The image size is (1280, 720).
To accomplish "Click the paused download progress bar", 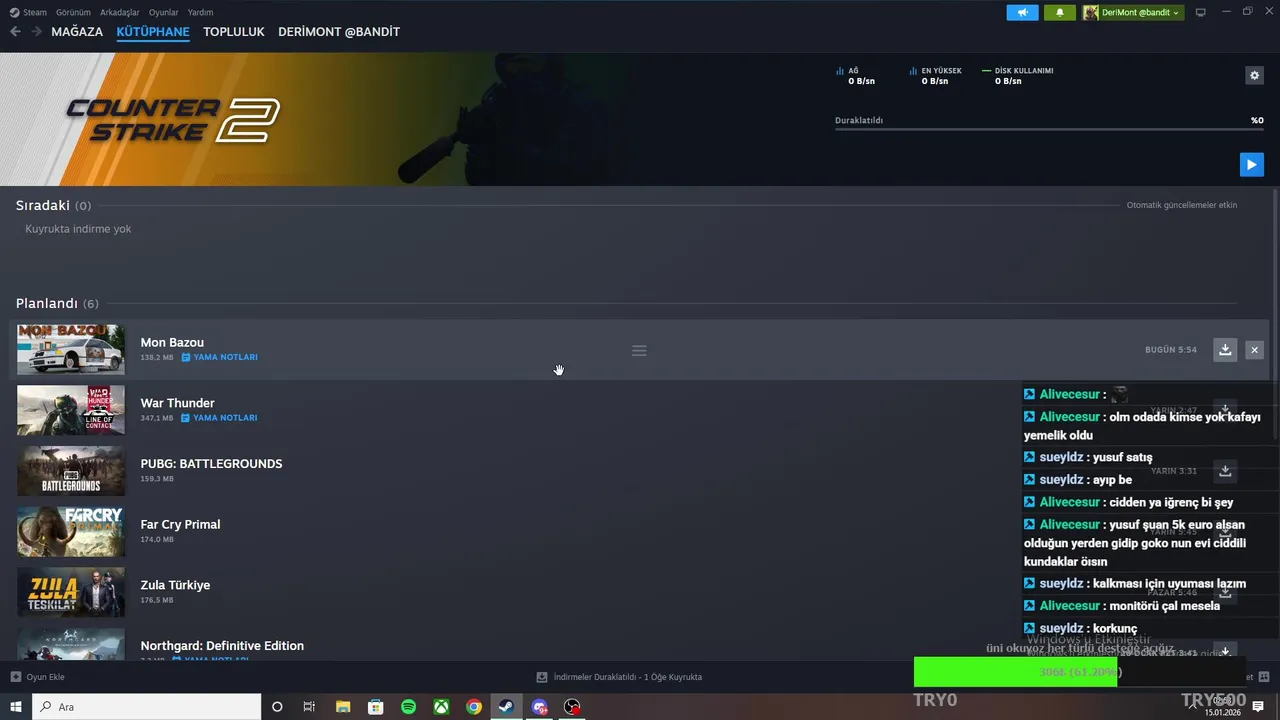I will click(x=1049, y=129).
